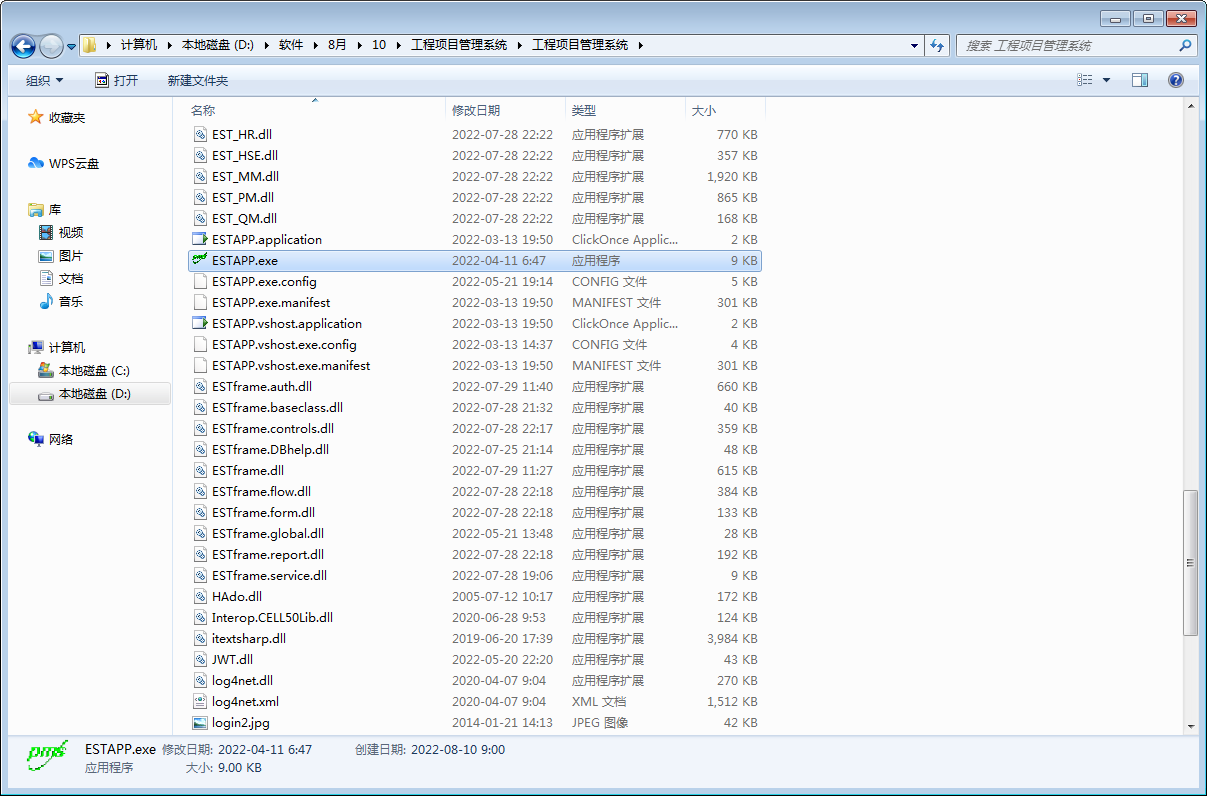The height and width of the screenshot is (796, 1207).
Task: Click the Back navigation arrow button
Action: tap(24, 46)
